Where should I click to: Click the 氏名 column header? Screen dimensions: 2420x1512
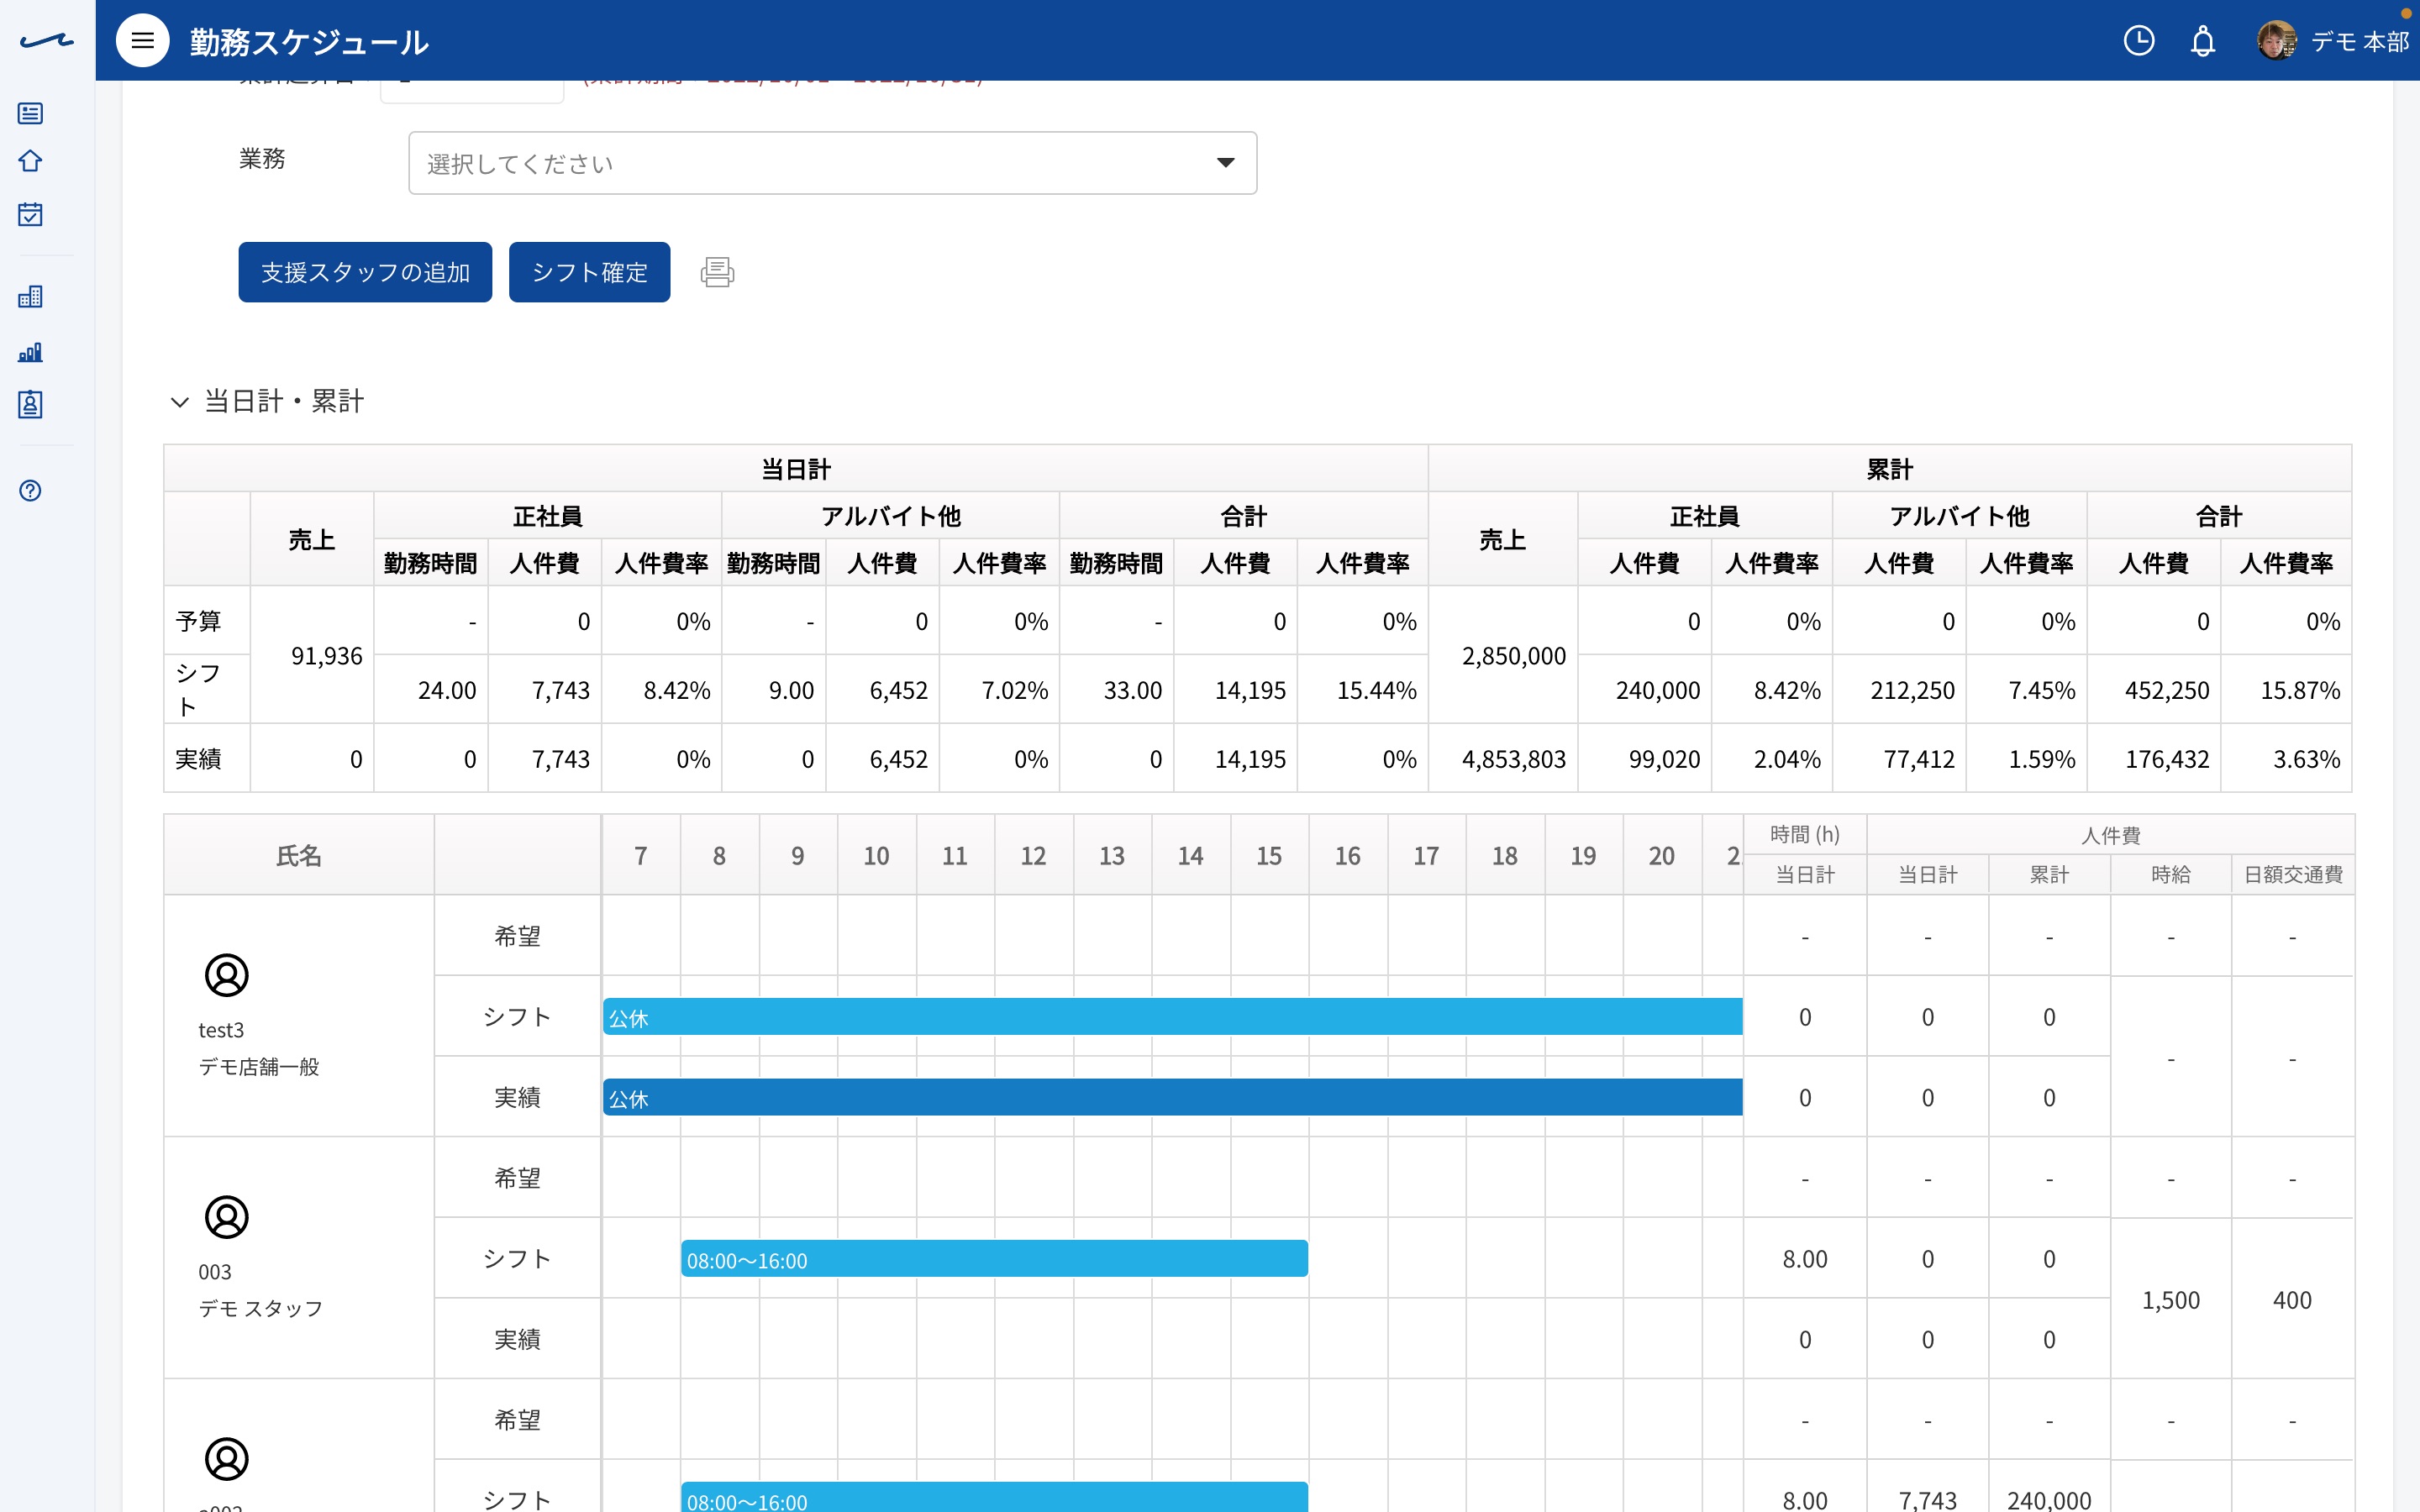pos(299,855)
